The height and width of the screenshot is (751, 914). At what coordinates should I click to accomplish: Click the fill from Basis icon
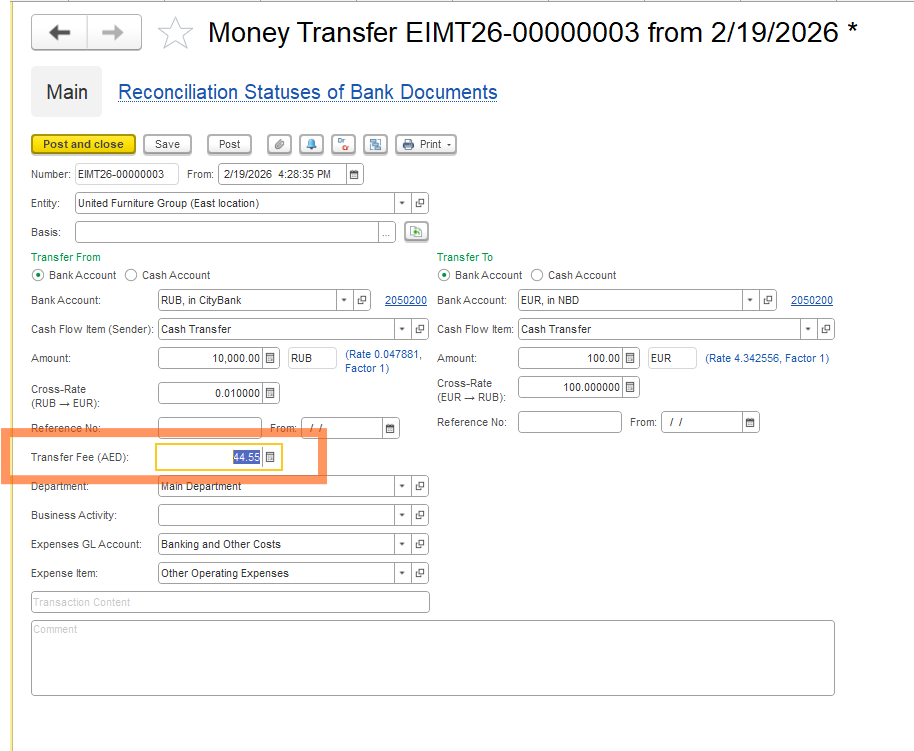pyautogui.click(x=415, y=232)
